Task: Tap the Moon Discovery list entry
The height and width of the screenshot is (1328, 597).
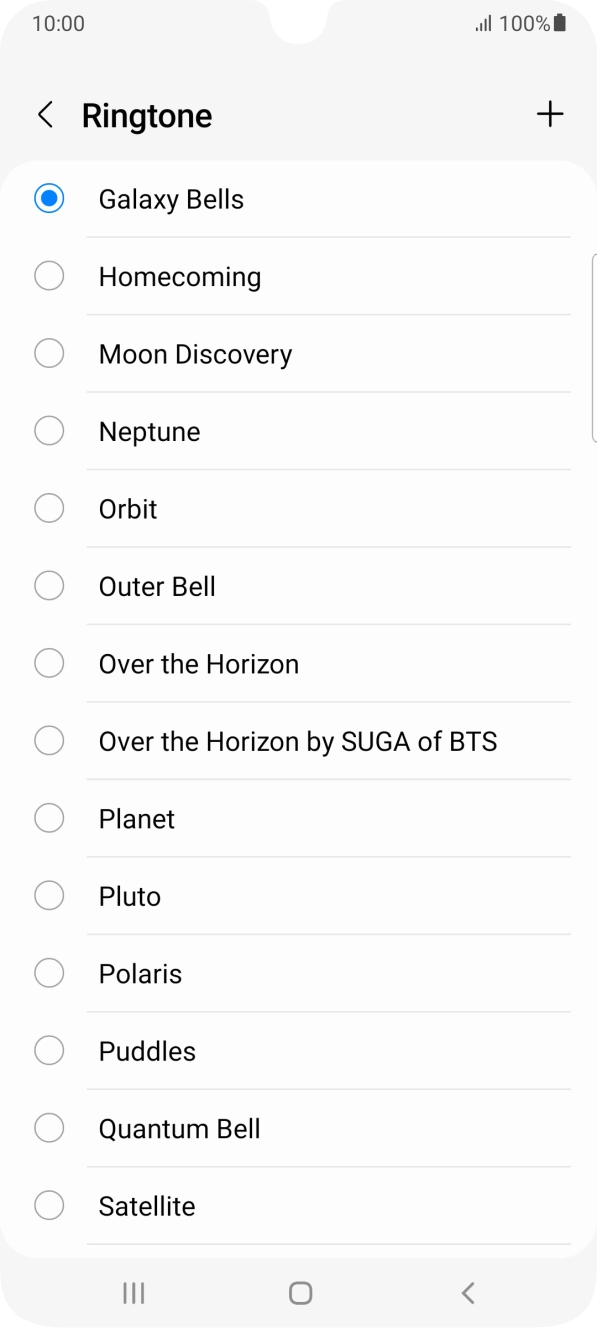Action: (x=195, y=354)
